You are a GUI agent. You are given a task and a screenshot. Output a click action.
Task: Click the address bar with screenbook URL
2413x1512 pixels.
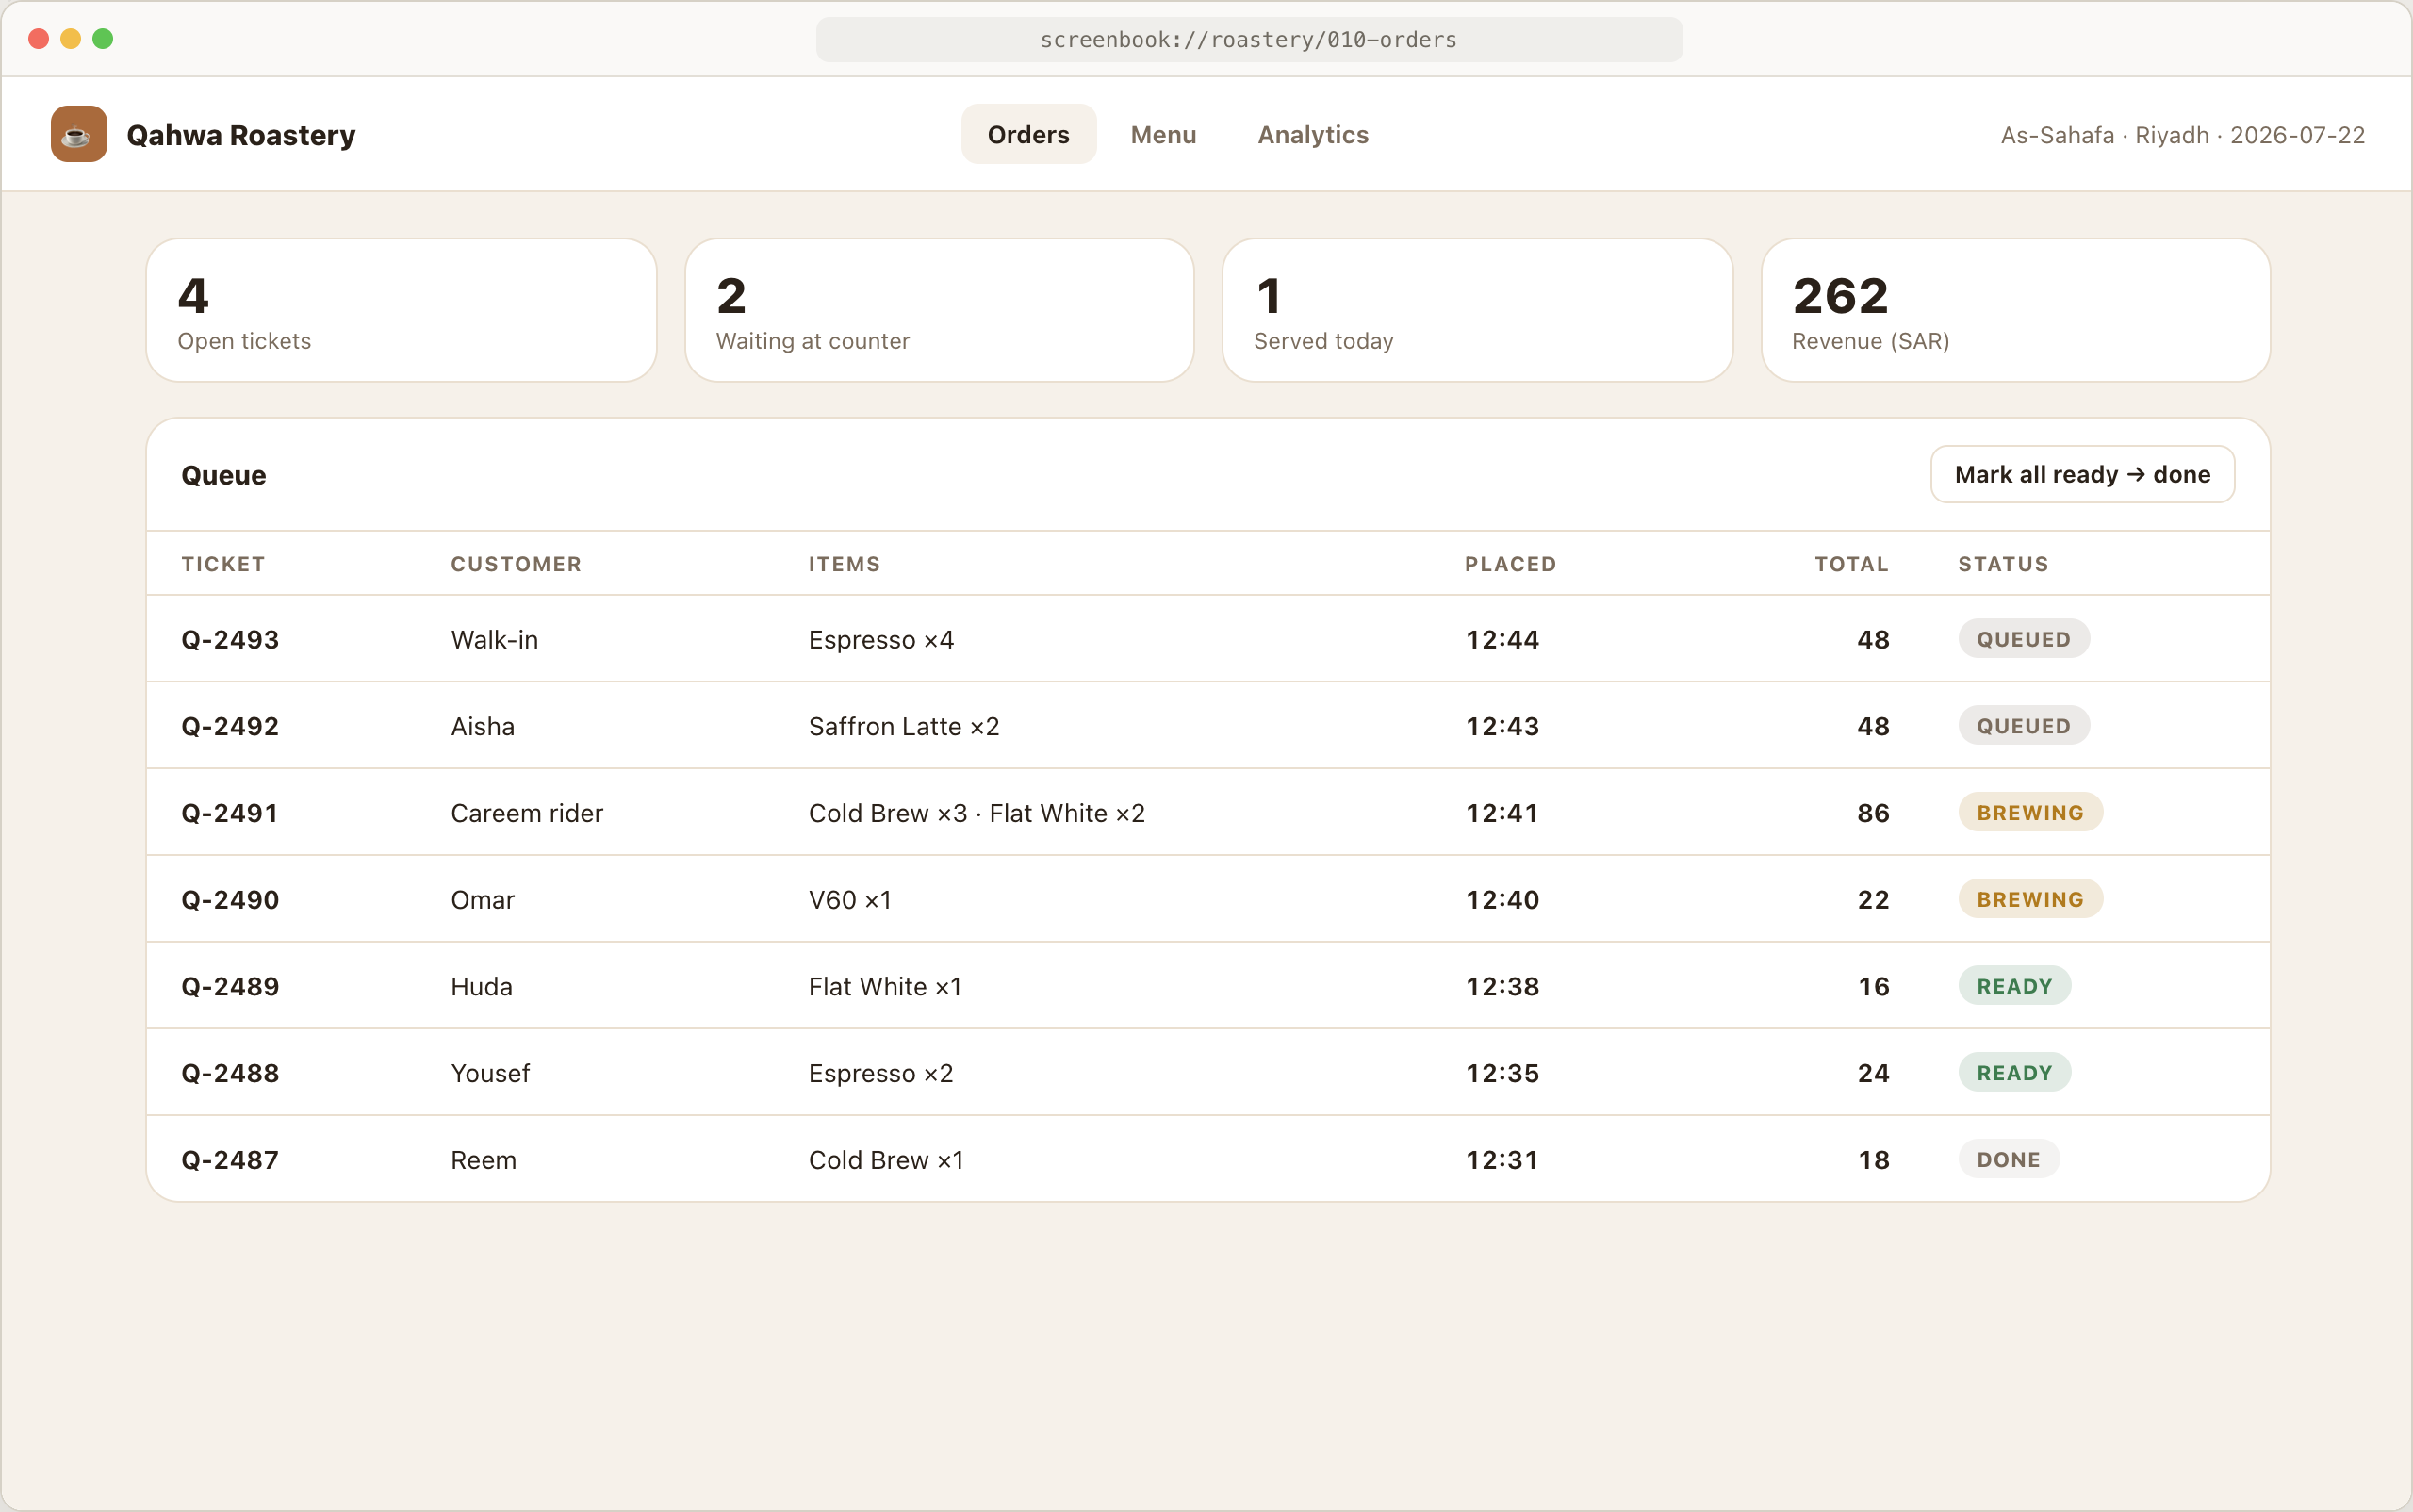pyautogui.click(x=1249, y=39)
